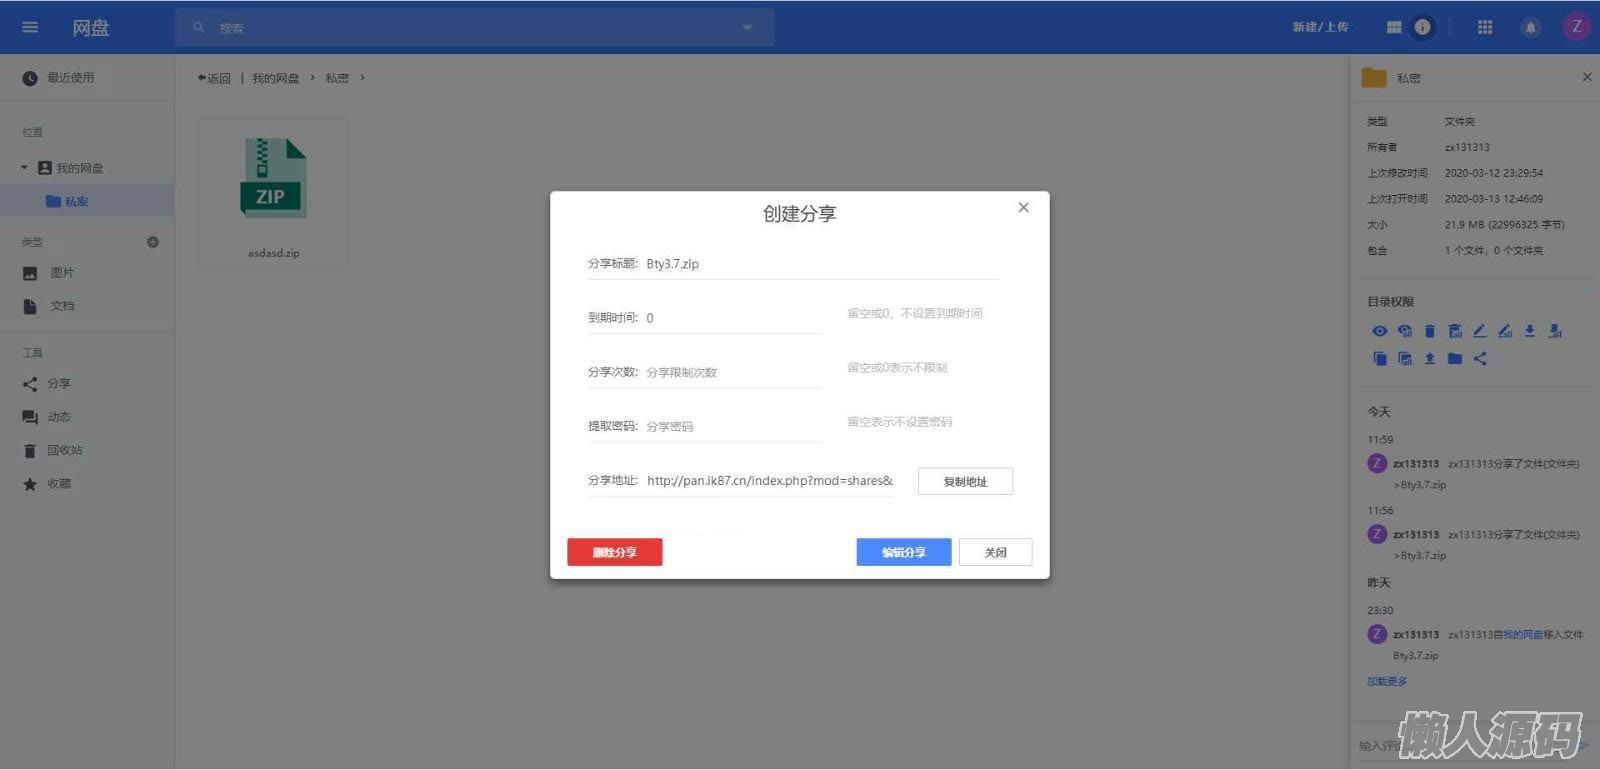Toggle the eye view permission icon
The image size is (1600, 770).
(1379, 331)
